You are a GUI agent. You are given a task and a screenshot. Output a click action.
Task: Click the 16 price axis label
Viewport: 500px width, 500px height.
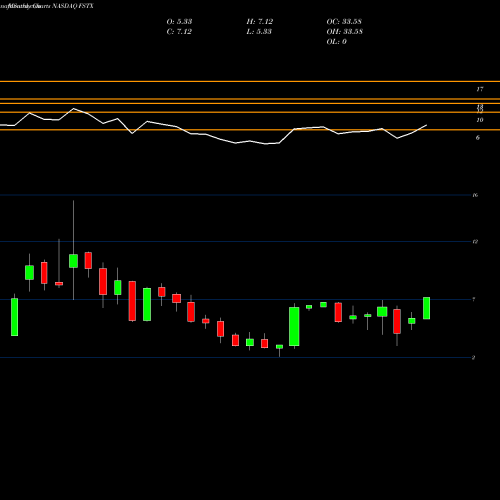coord(475,195)
